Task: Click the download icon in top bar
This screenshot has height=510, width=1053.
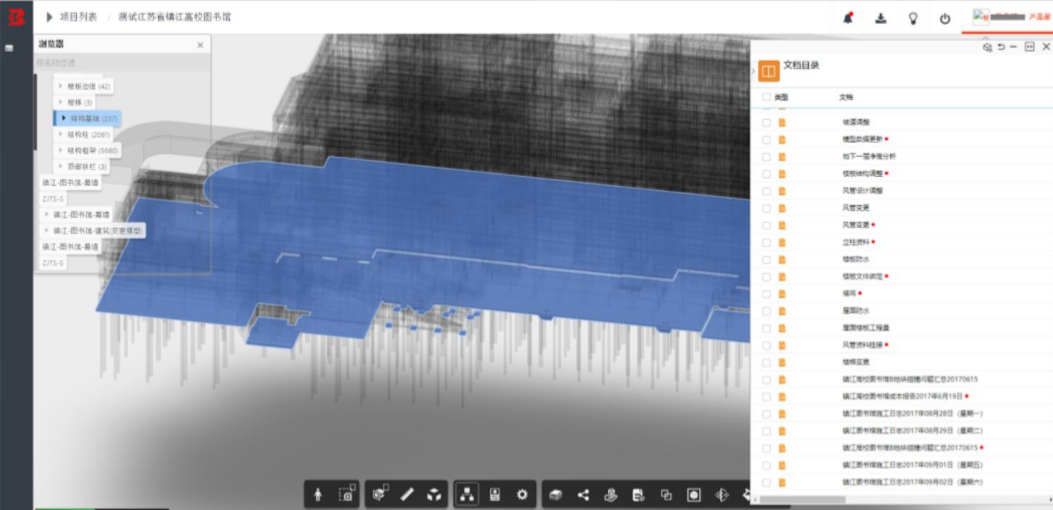Action: coord(880,19)
